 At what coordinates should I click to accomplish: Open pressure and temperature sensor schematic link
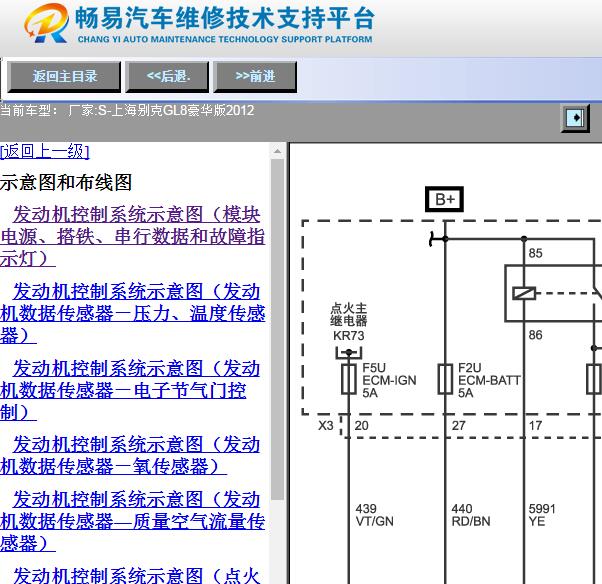point(132,313)
